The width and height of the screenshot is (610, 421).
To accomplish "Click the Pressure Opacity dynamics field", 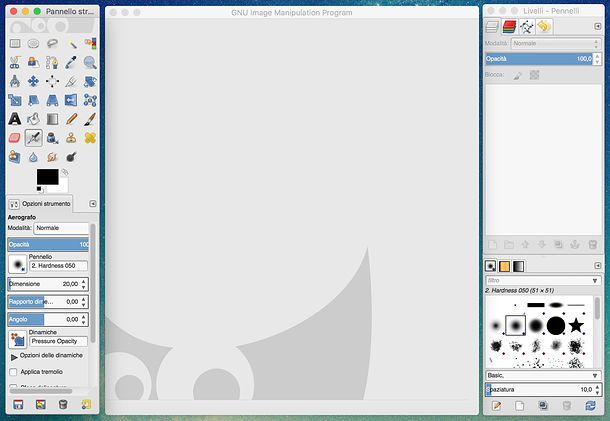I will pyautogui.click(x=59, y=341).
